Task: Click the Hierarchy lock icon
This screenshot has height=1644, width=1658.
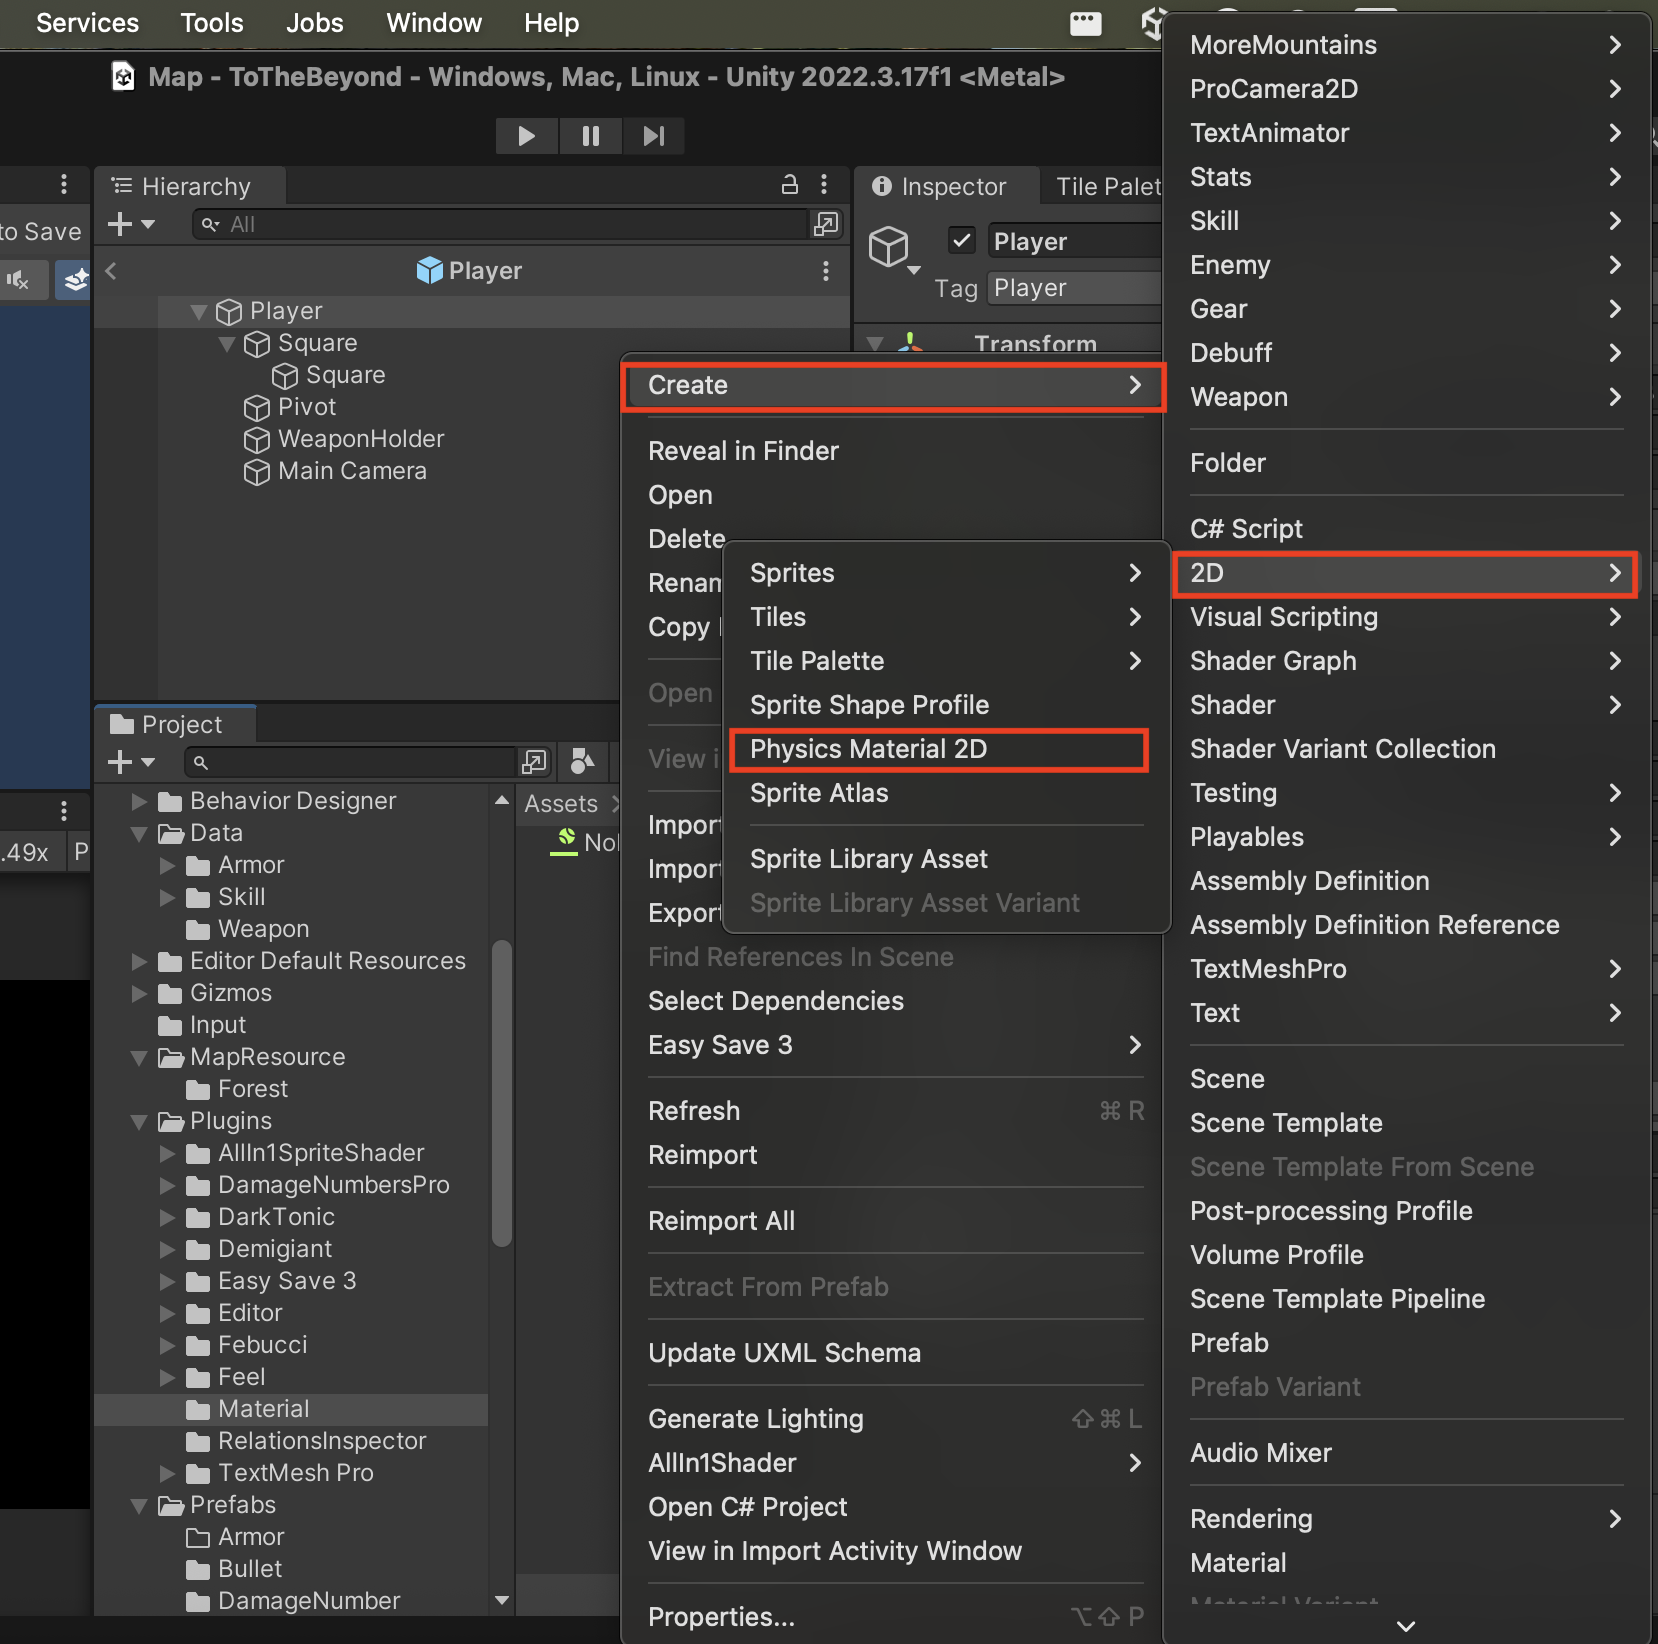Action: 790,185
